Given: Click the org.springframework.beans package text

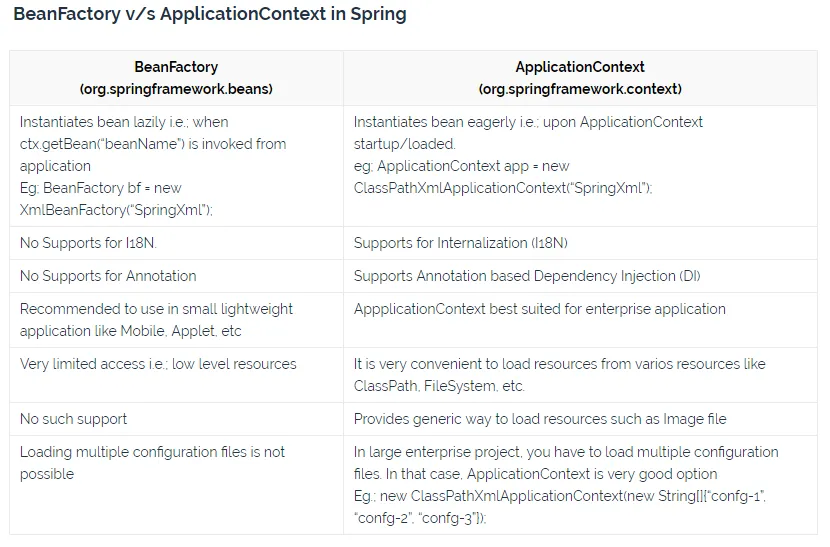Looking at the screenshot, I should point(176,89).
